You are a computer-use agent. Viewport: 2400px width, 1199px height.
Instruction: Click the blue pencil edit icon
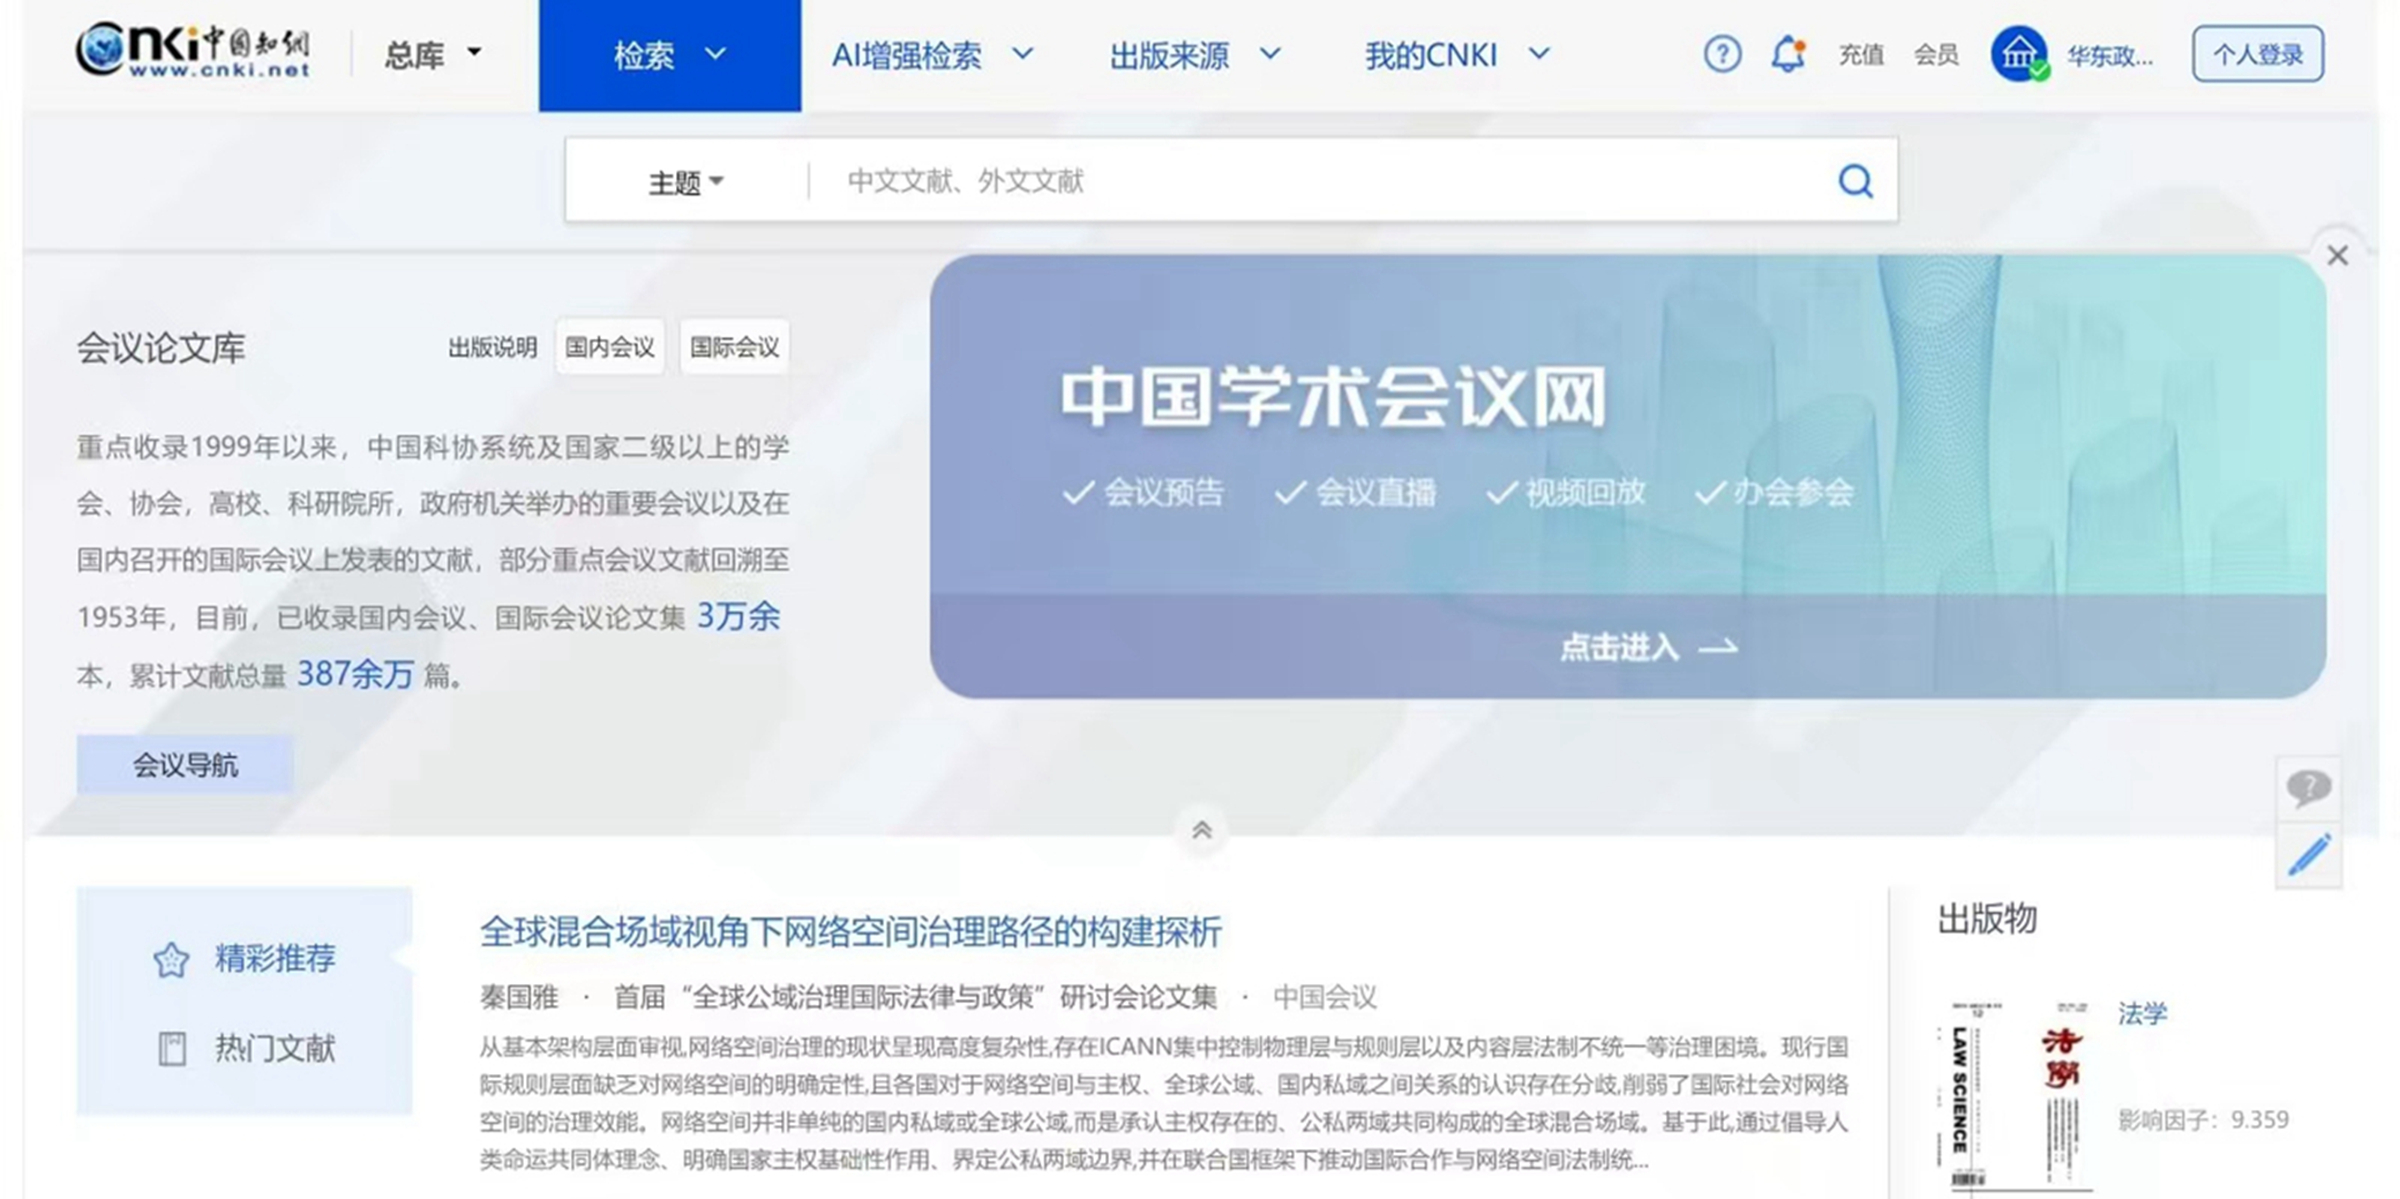pos(2309,855)
